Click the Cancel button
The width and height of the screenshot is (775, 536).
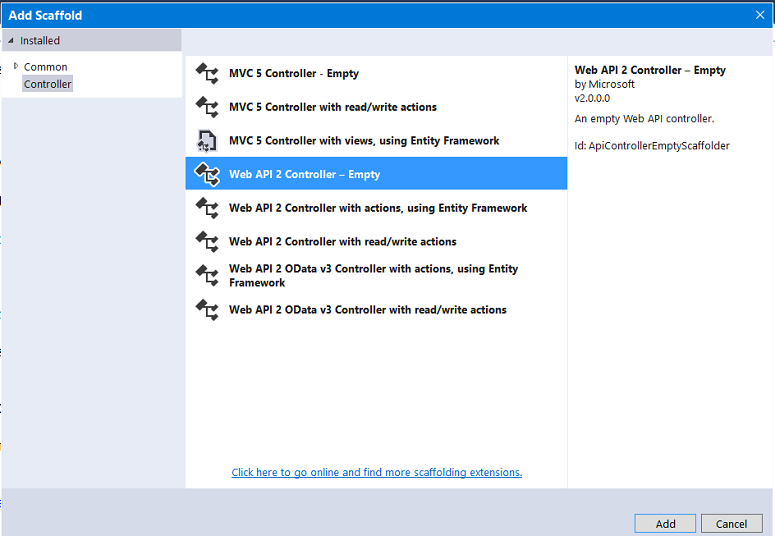[x=732, y=524]
